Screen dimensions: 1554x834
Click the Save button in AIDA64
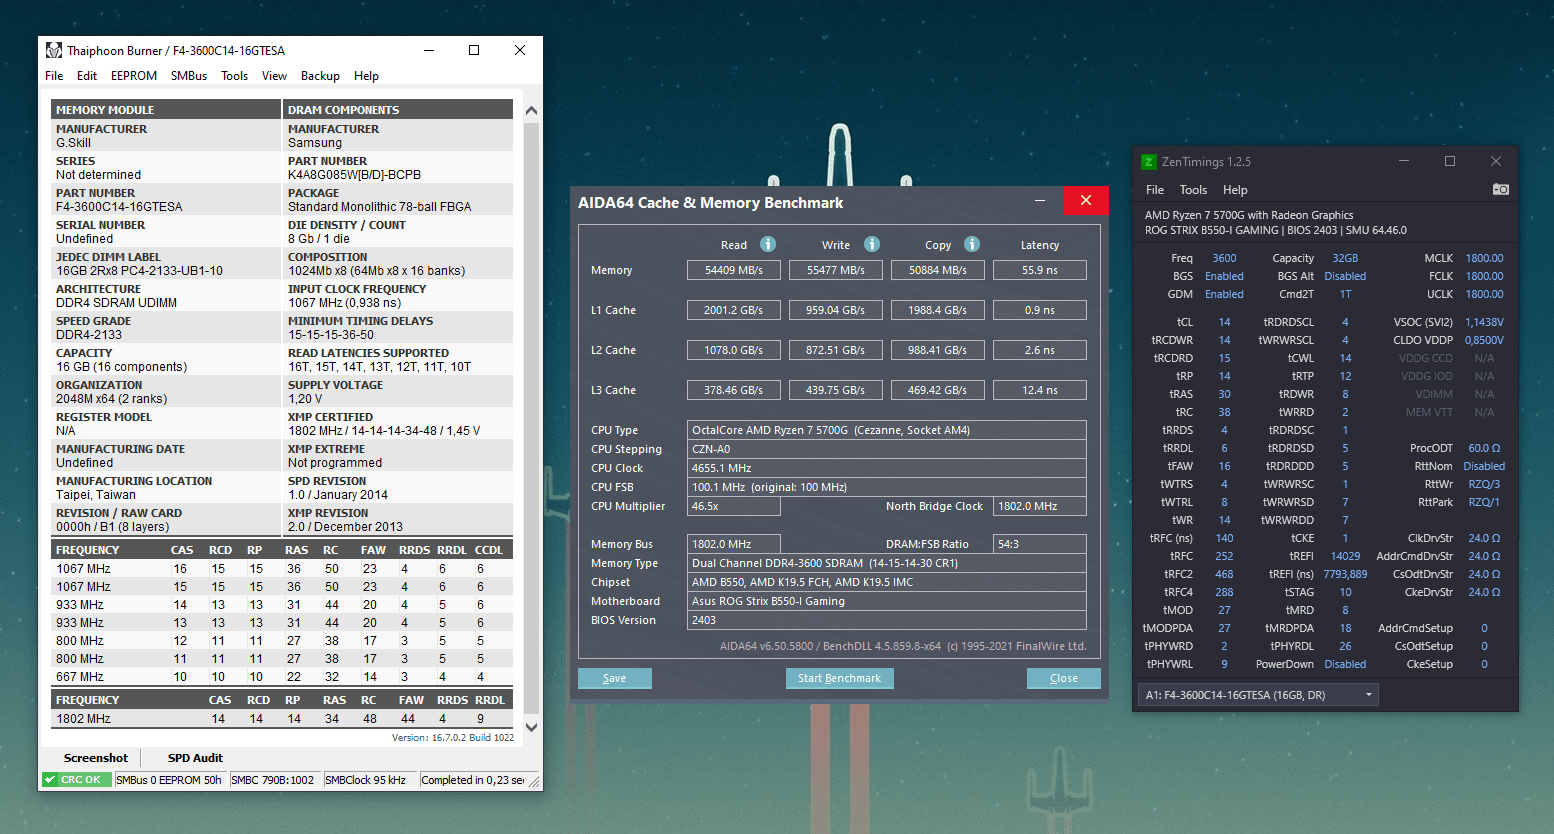pyautogui.click(x=614, y=678)
